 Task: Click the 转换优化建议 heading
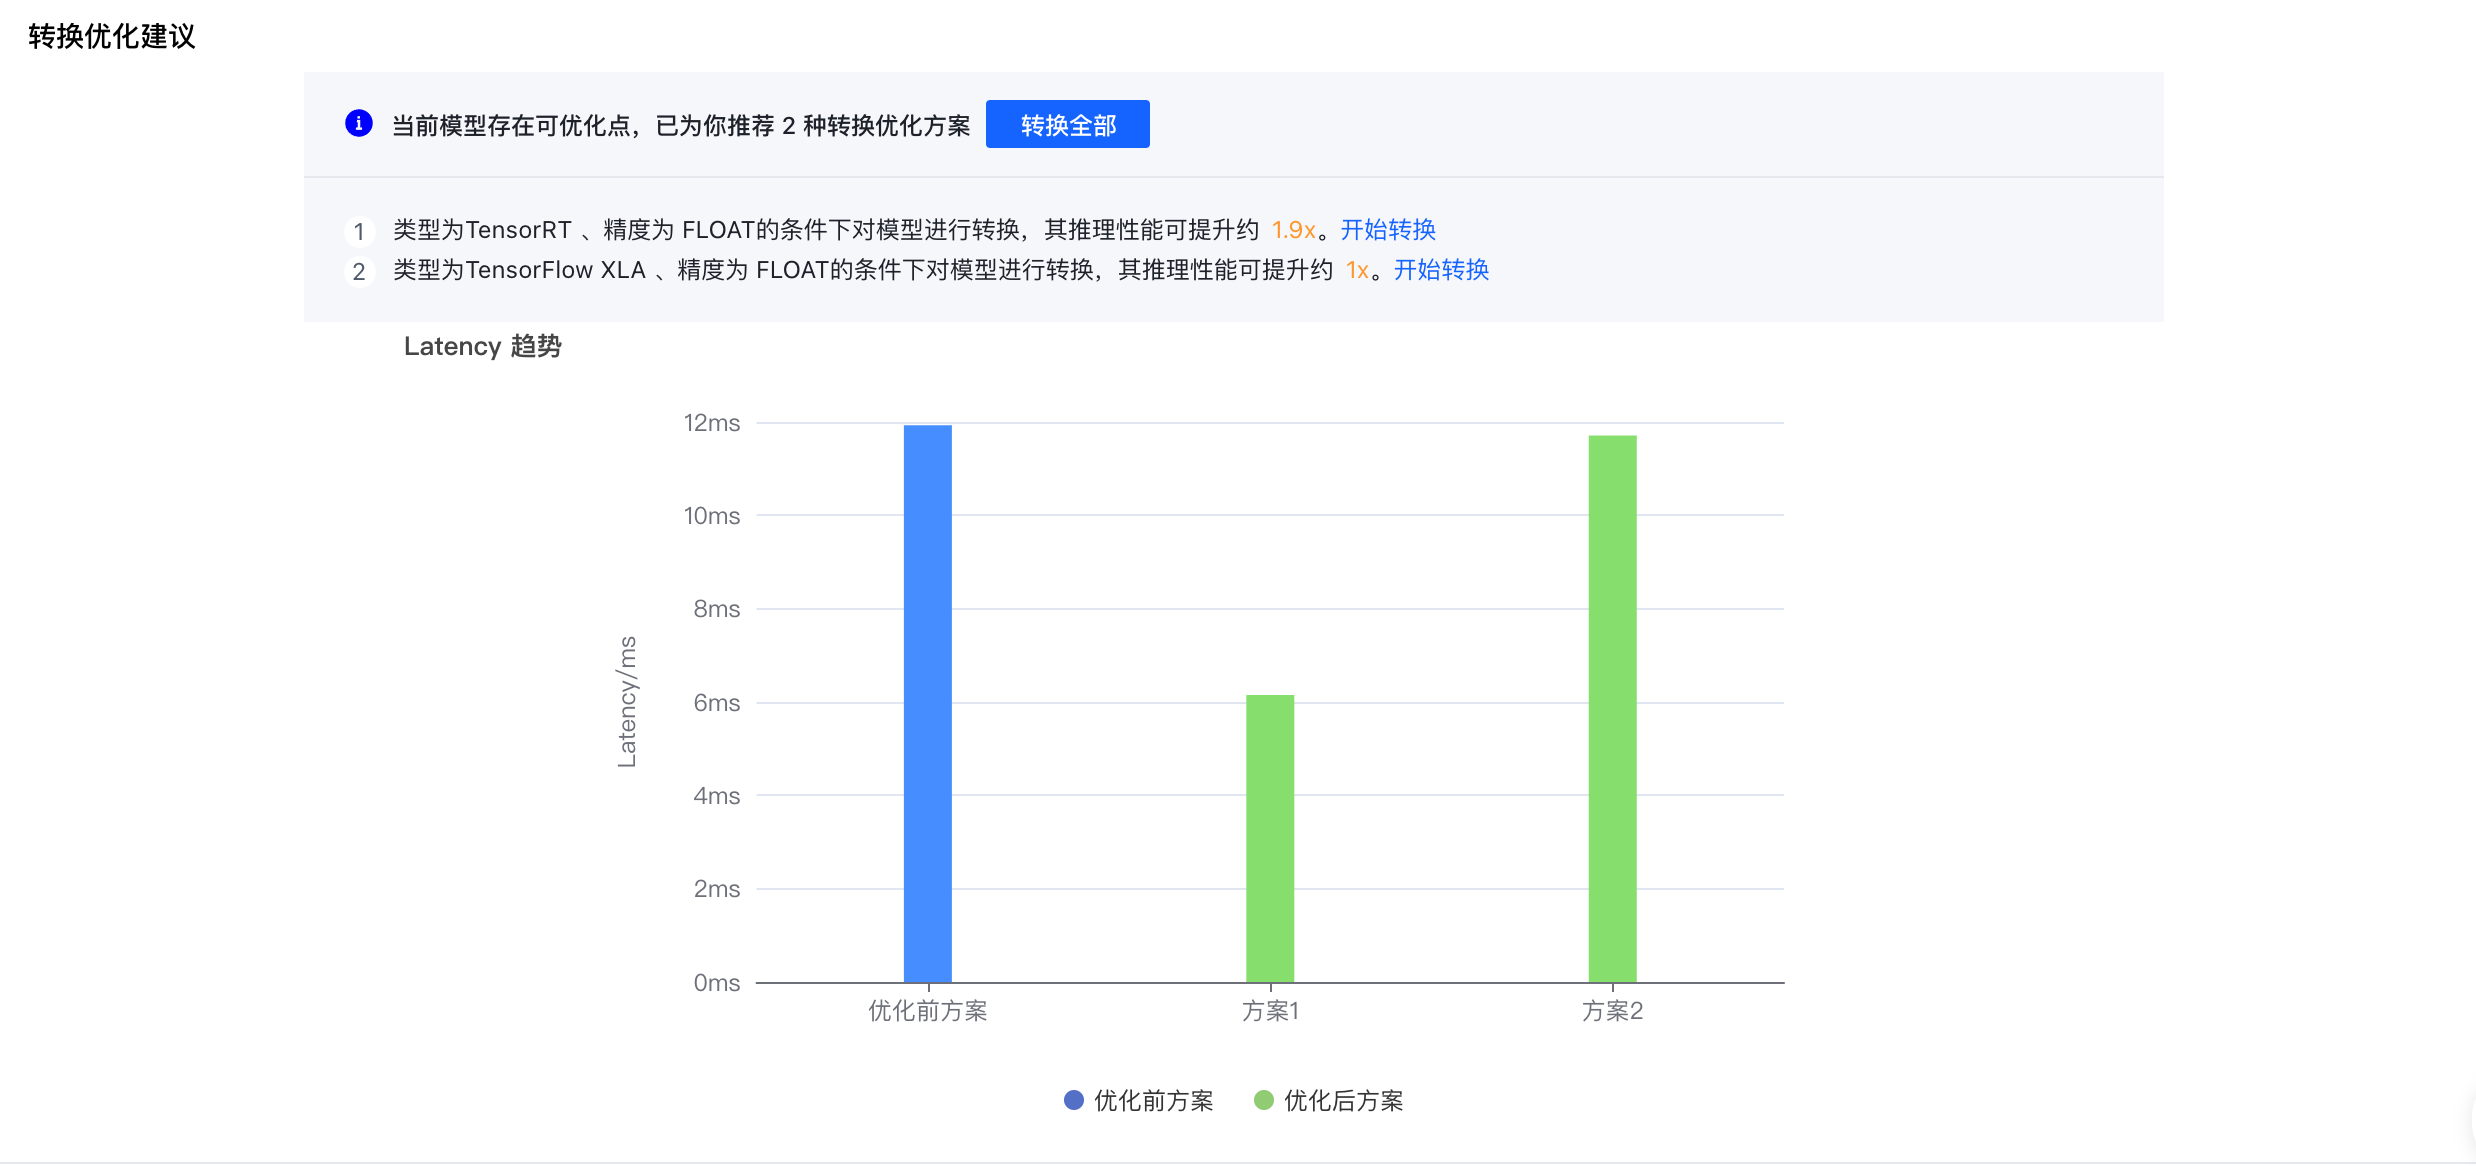point(111,37)
